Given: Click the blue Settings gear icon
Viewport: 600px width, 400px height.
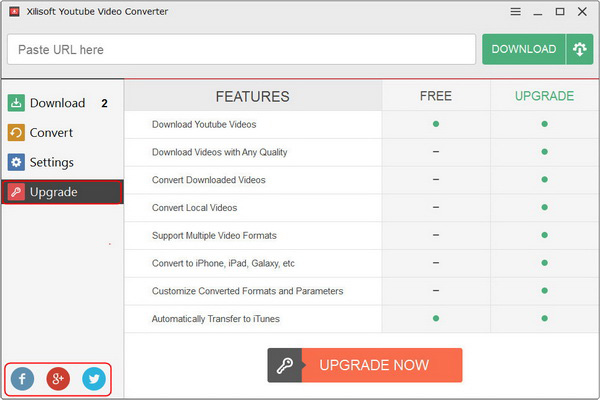Looking at the screenshot, I should [x=16, y=162].
